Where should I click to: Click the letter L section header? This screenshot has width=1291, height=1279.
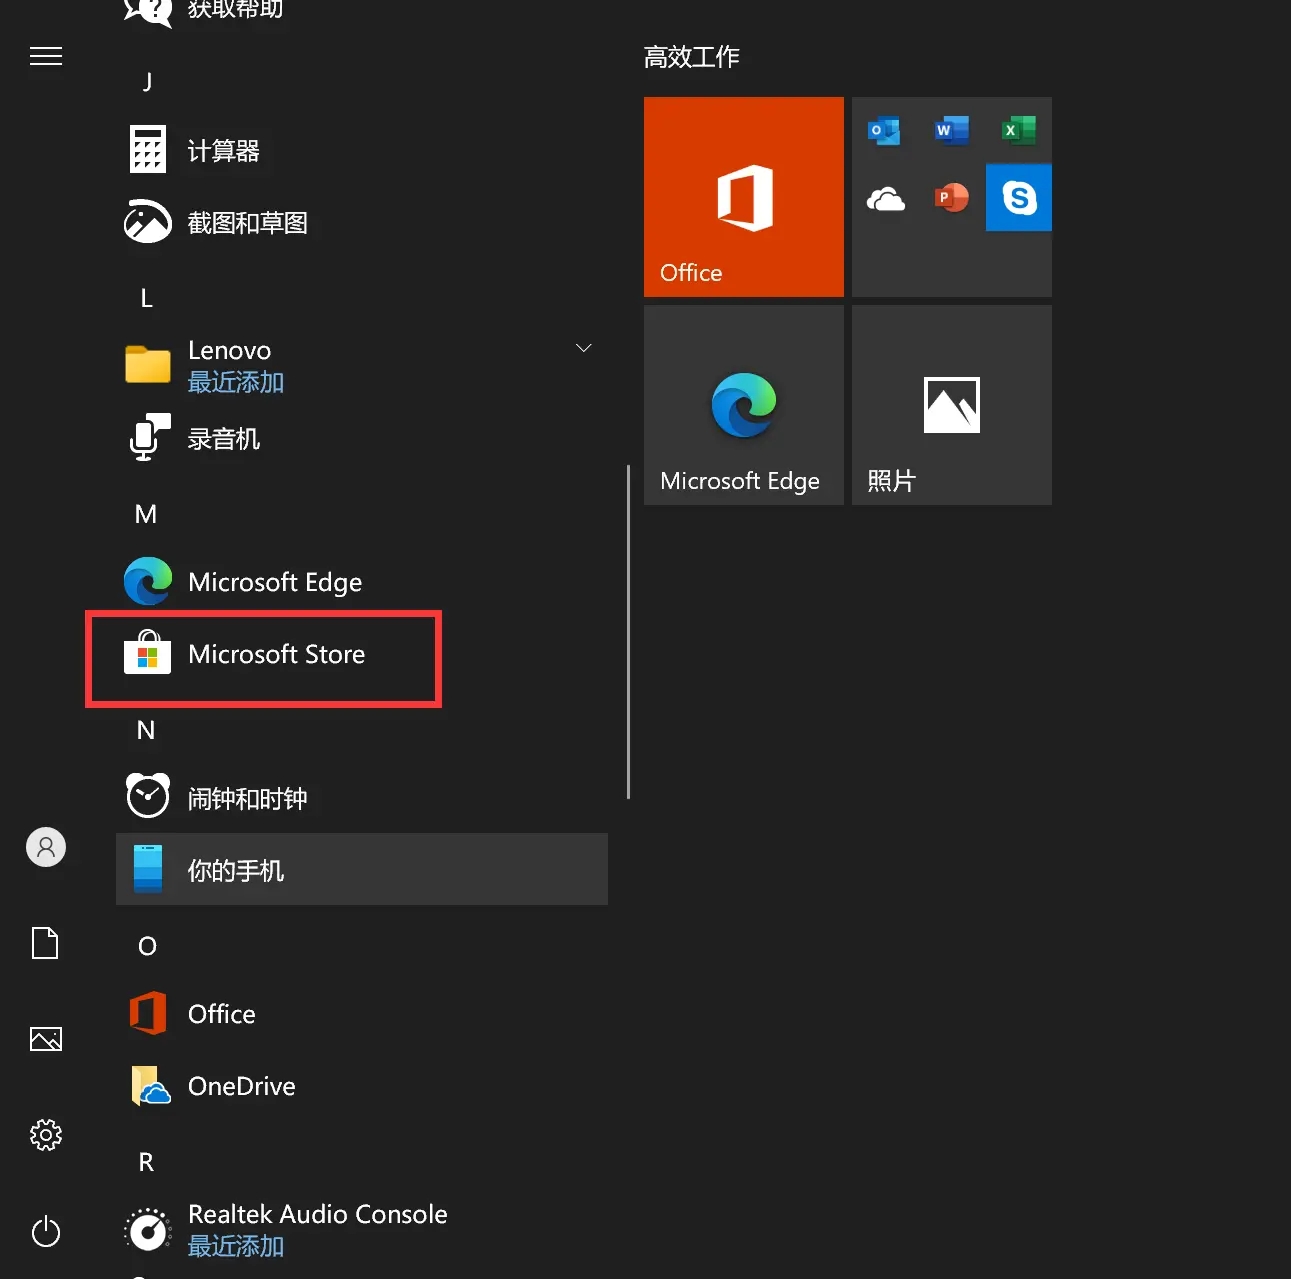coord(146,298)
